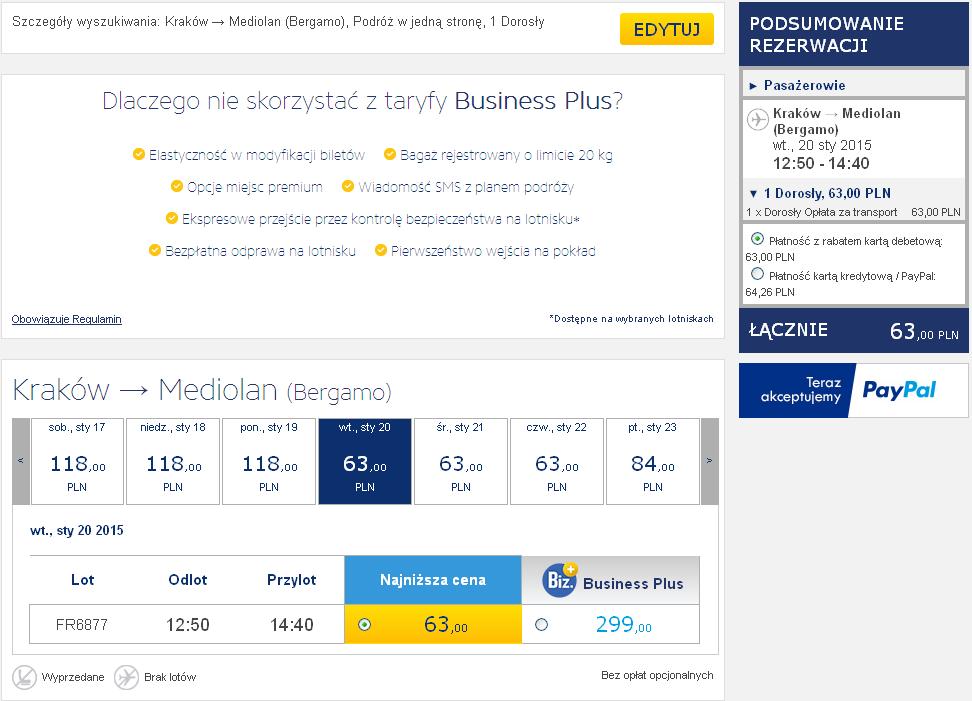
Task: Click the PayPal logo banner
Action: coord(853,390)
